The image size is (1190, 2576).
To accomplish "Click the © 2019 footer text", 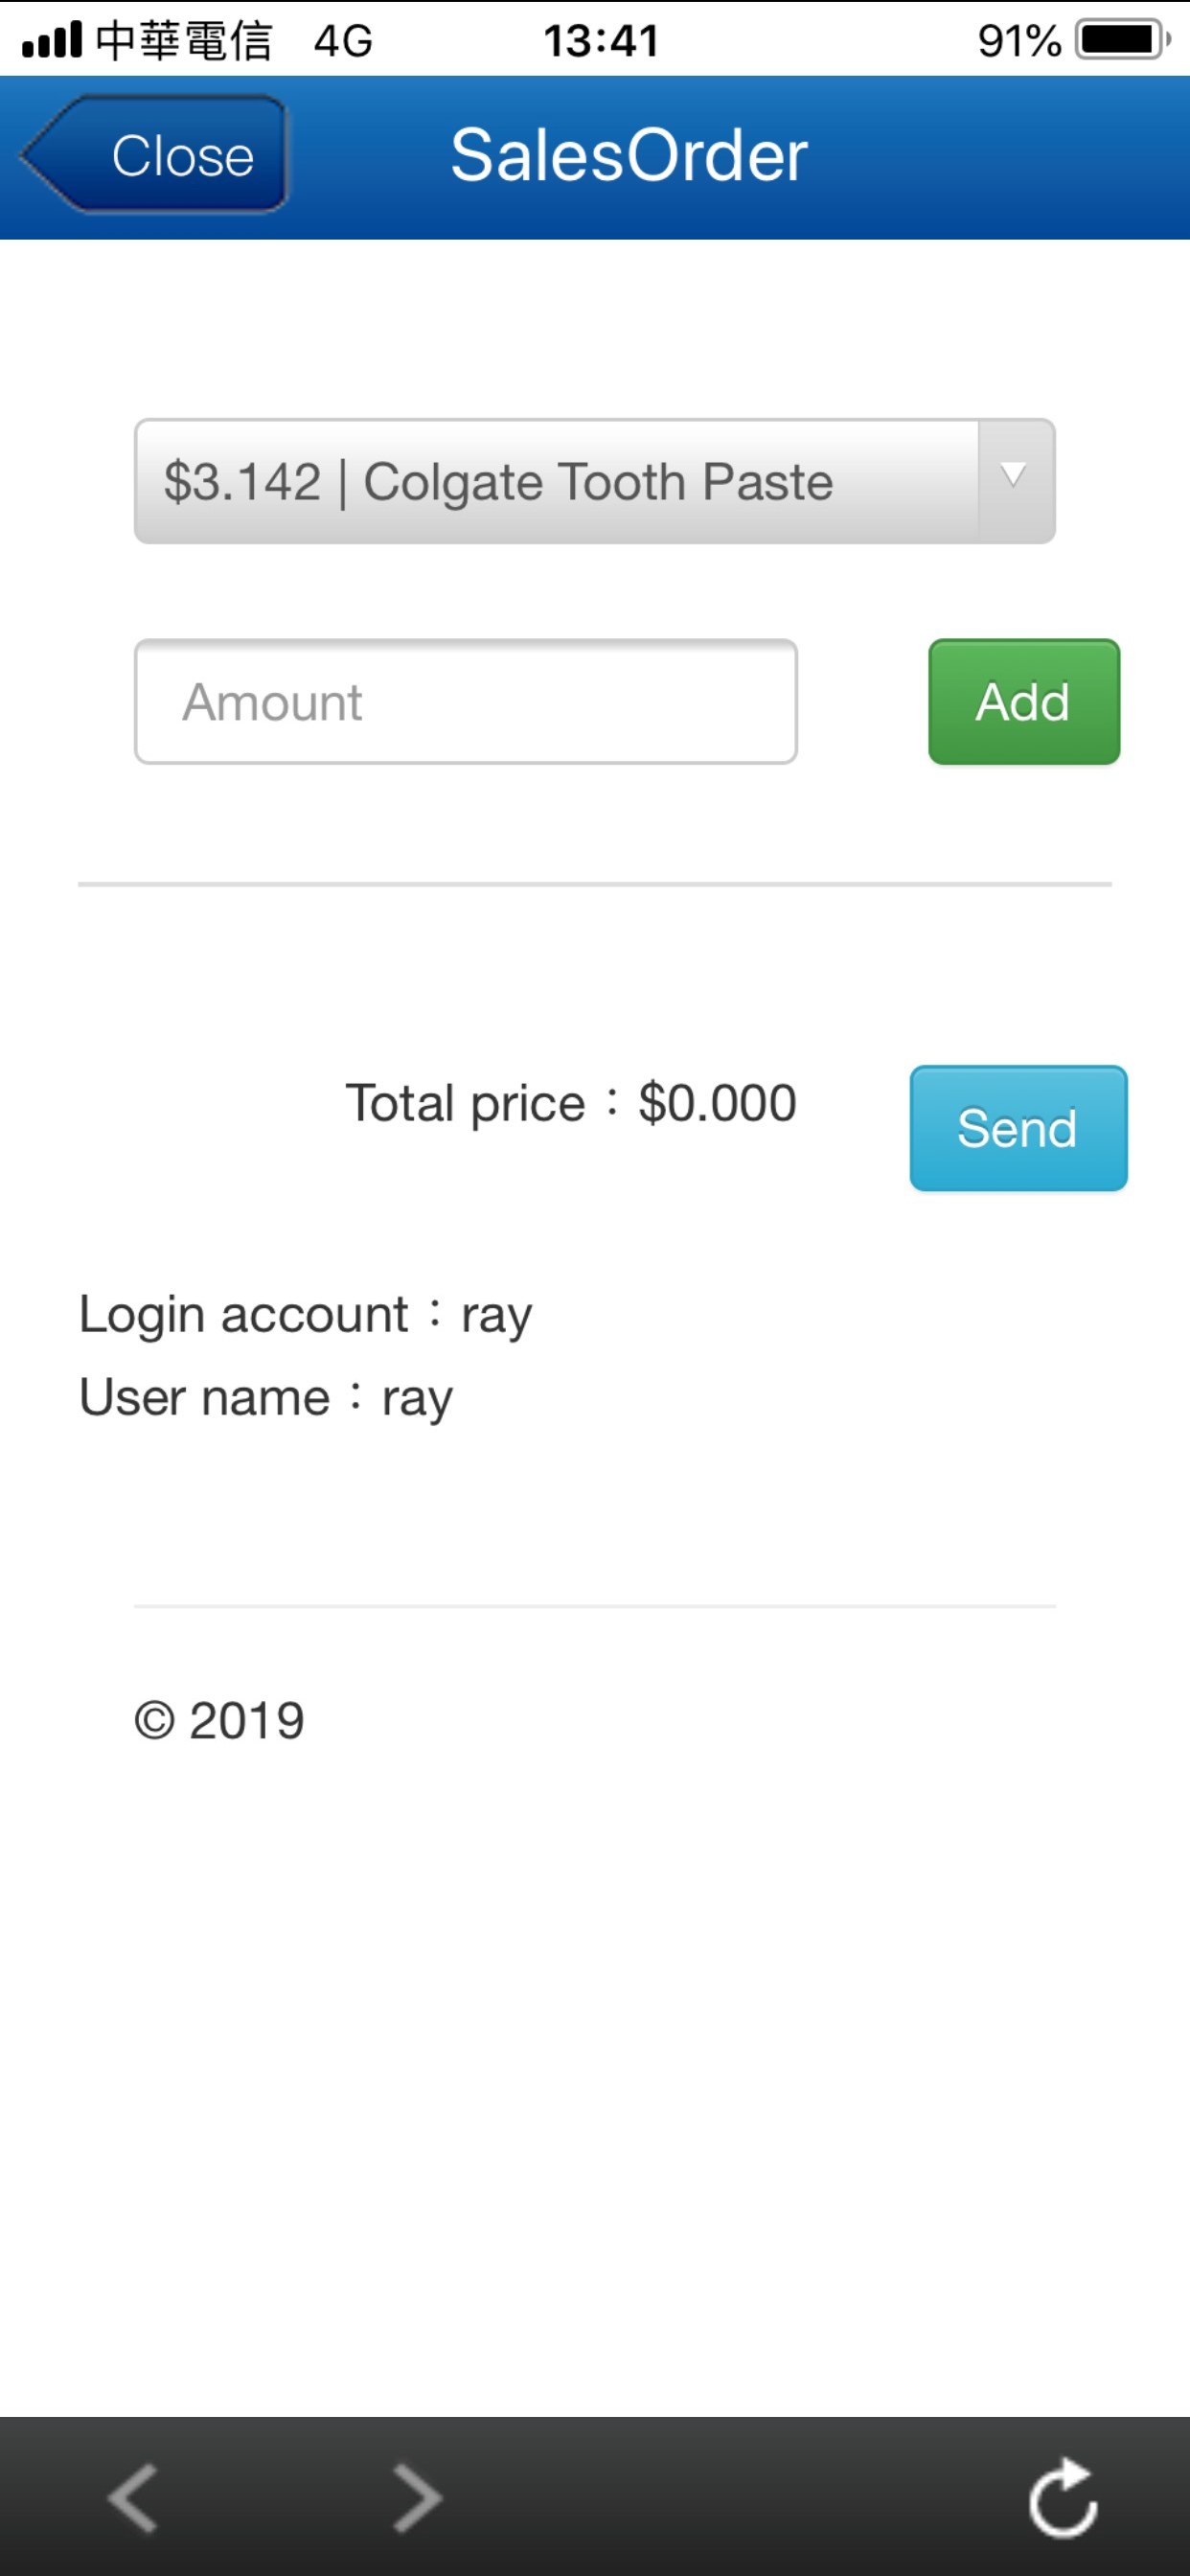I will (219, 1721).
